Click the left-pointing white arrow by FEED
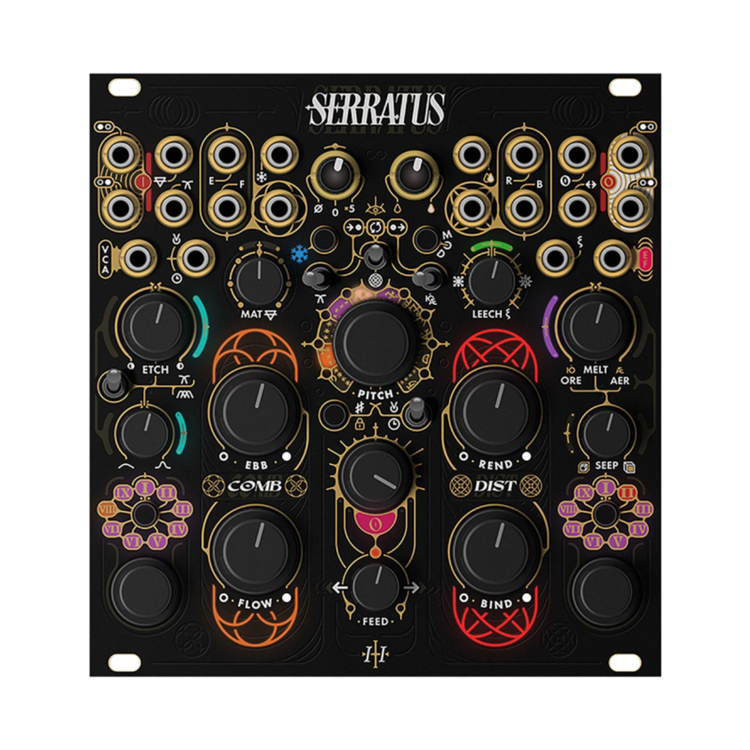 tap(340, 587)
